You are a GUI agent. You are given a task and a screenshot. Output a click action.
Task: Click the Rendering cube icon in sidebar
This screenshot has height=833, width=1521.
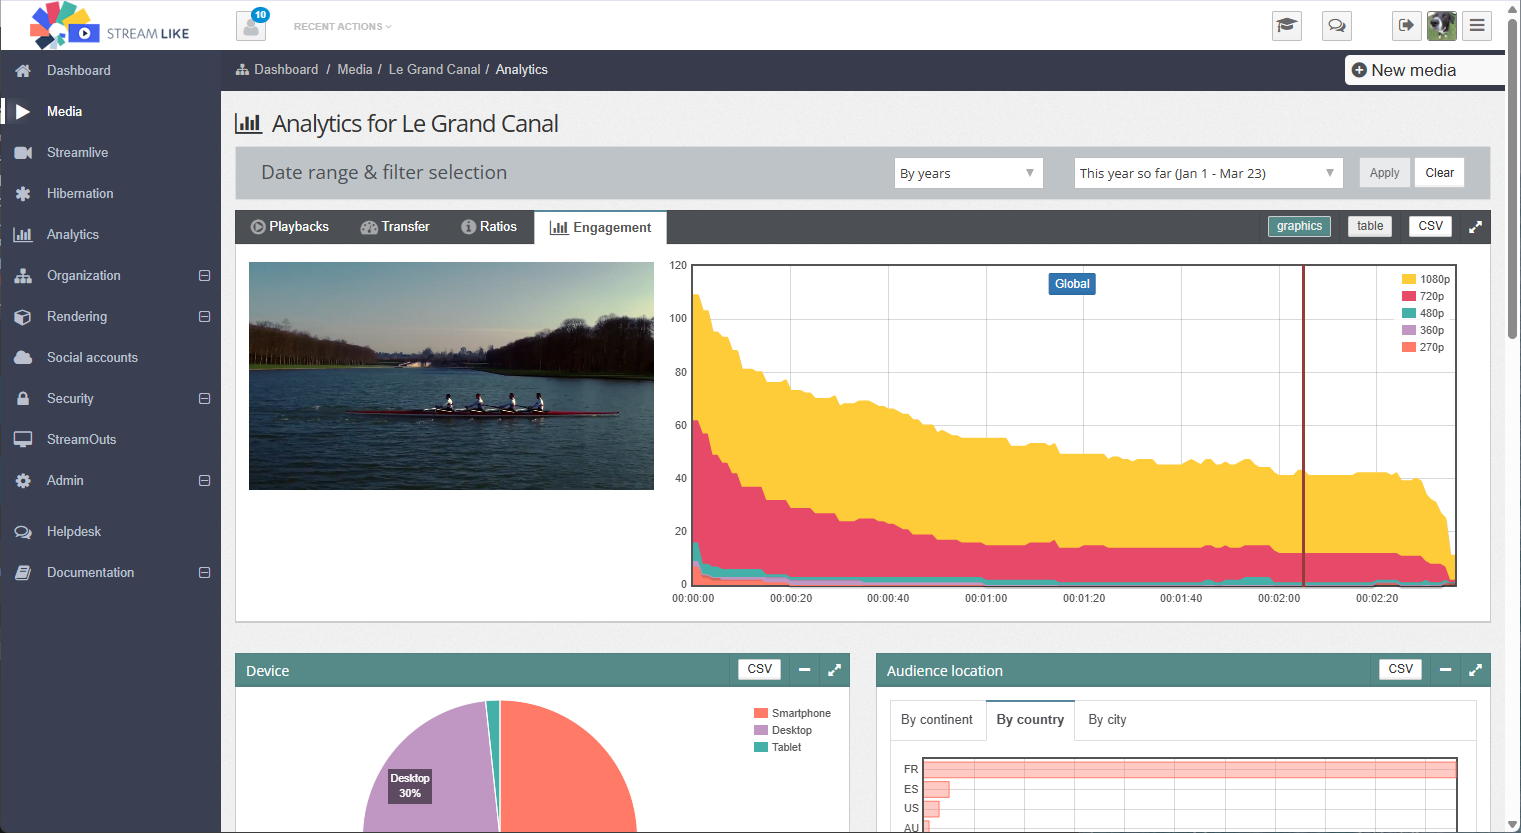(23, 317)
